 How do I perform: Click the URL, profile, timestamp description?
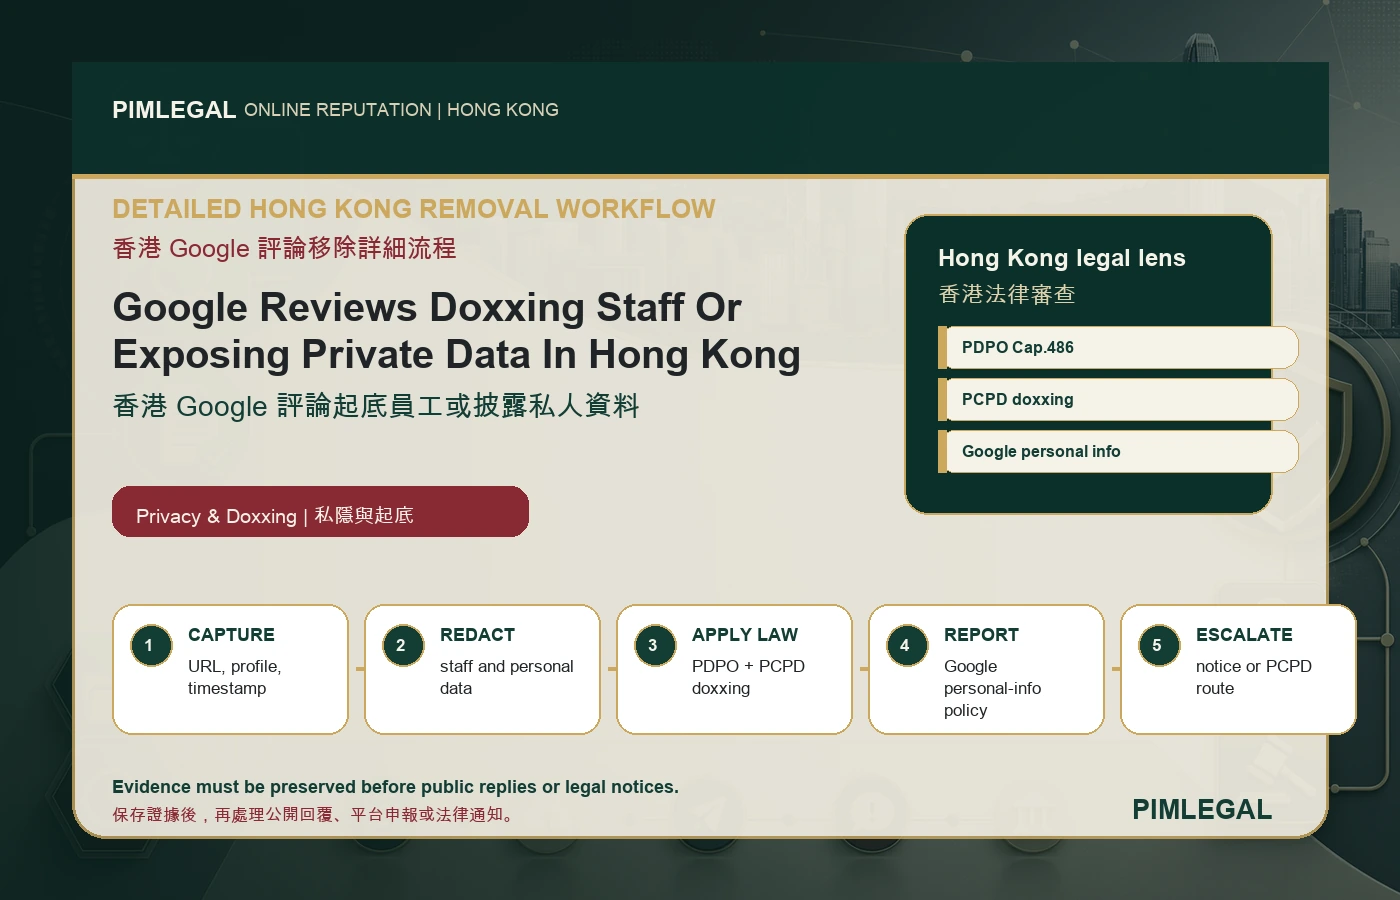coord(235,677)
